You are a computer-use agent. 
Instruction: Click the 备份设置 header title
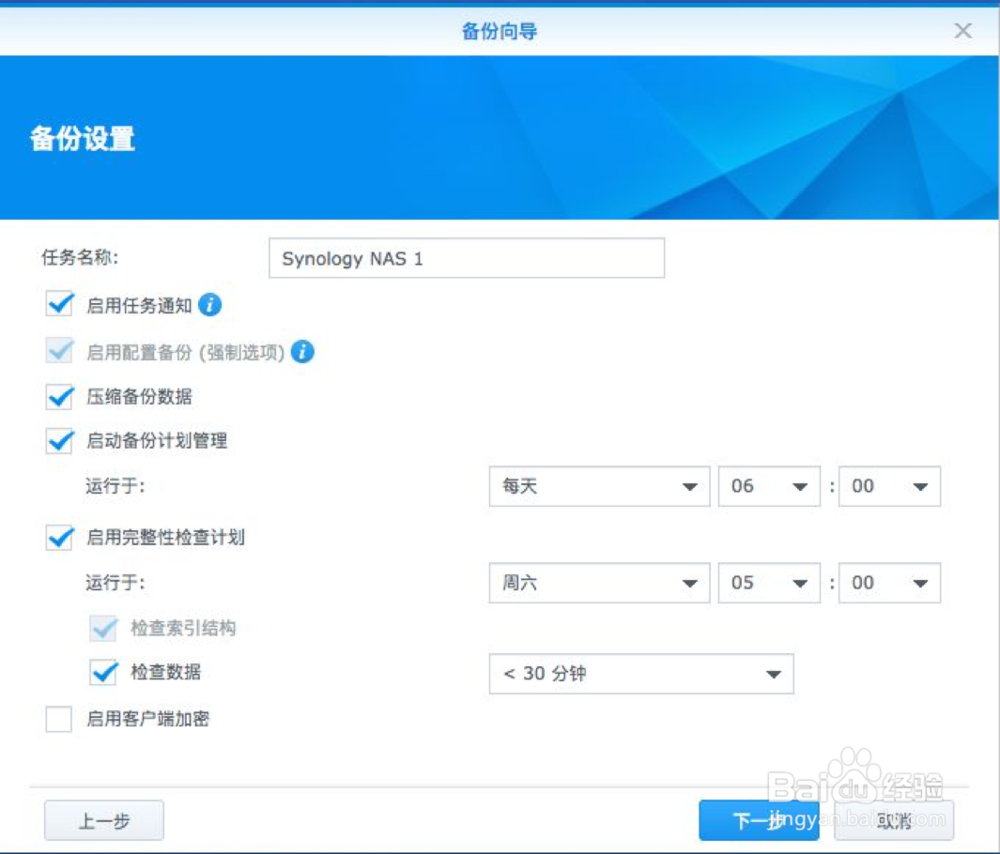(x=82, y=138)
